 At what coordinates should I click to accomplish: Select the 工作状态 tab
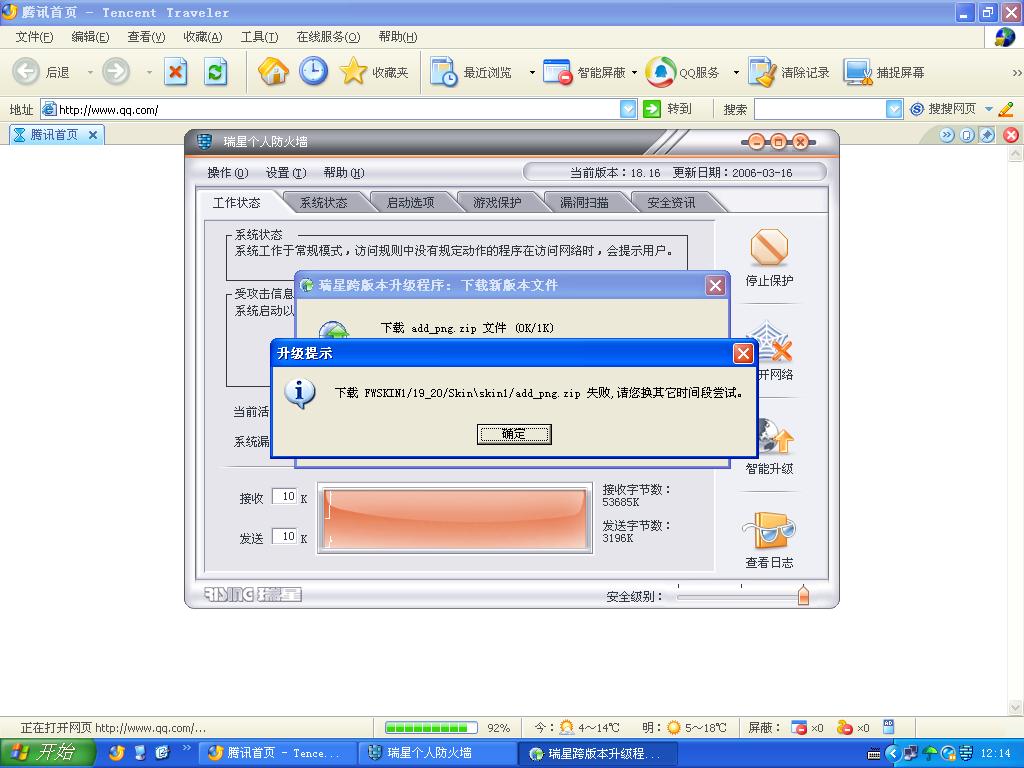pyautogui.click(x=236, y=202)
